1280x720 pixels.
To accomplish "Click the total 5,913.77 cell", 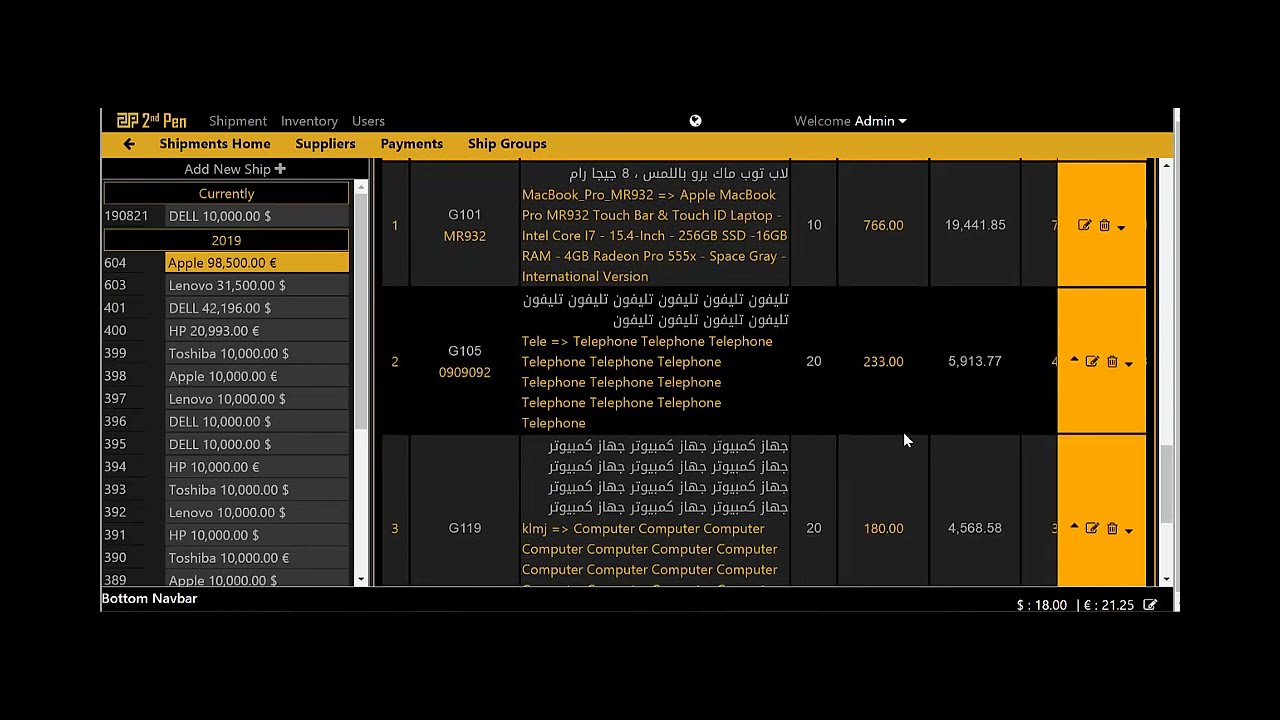I will pyautogui.click(x=975, y=361).
